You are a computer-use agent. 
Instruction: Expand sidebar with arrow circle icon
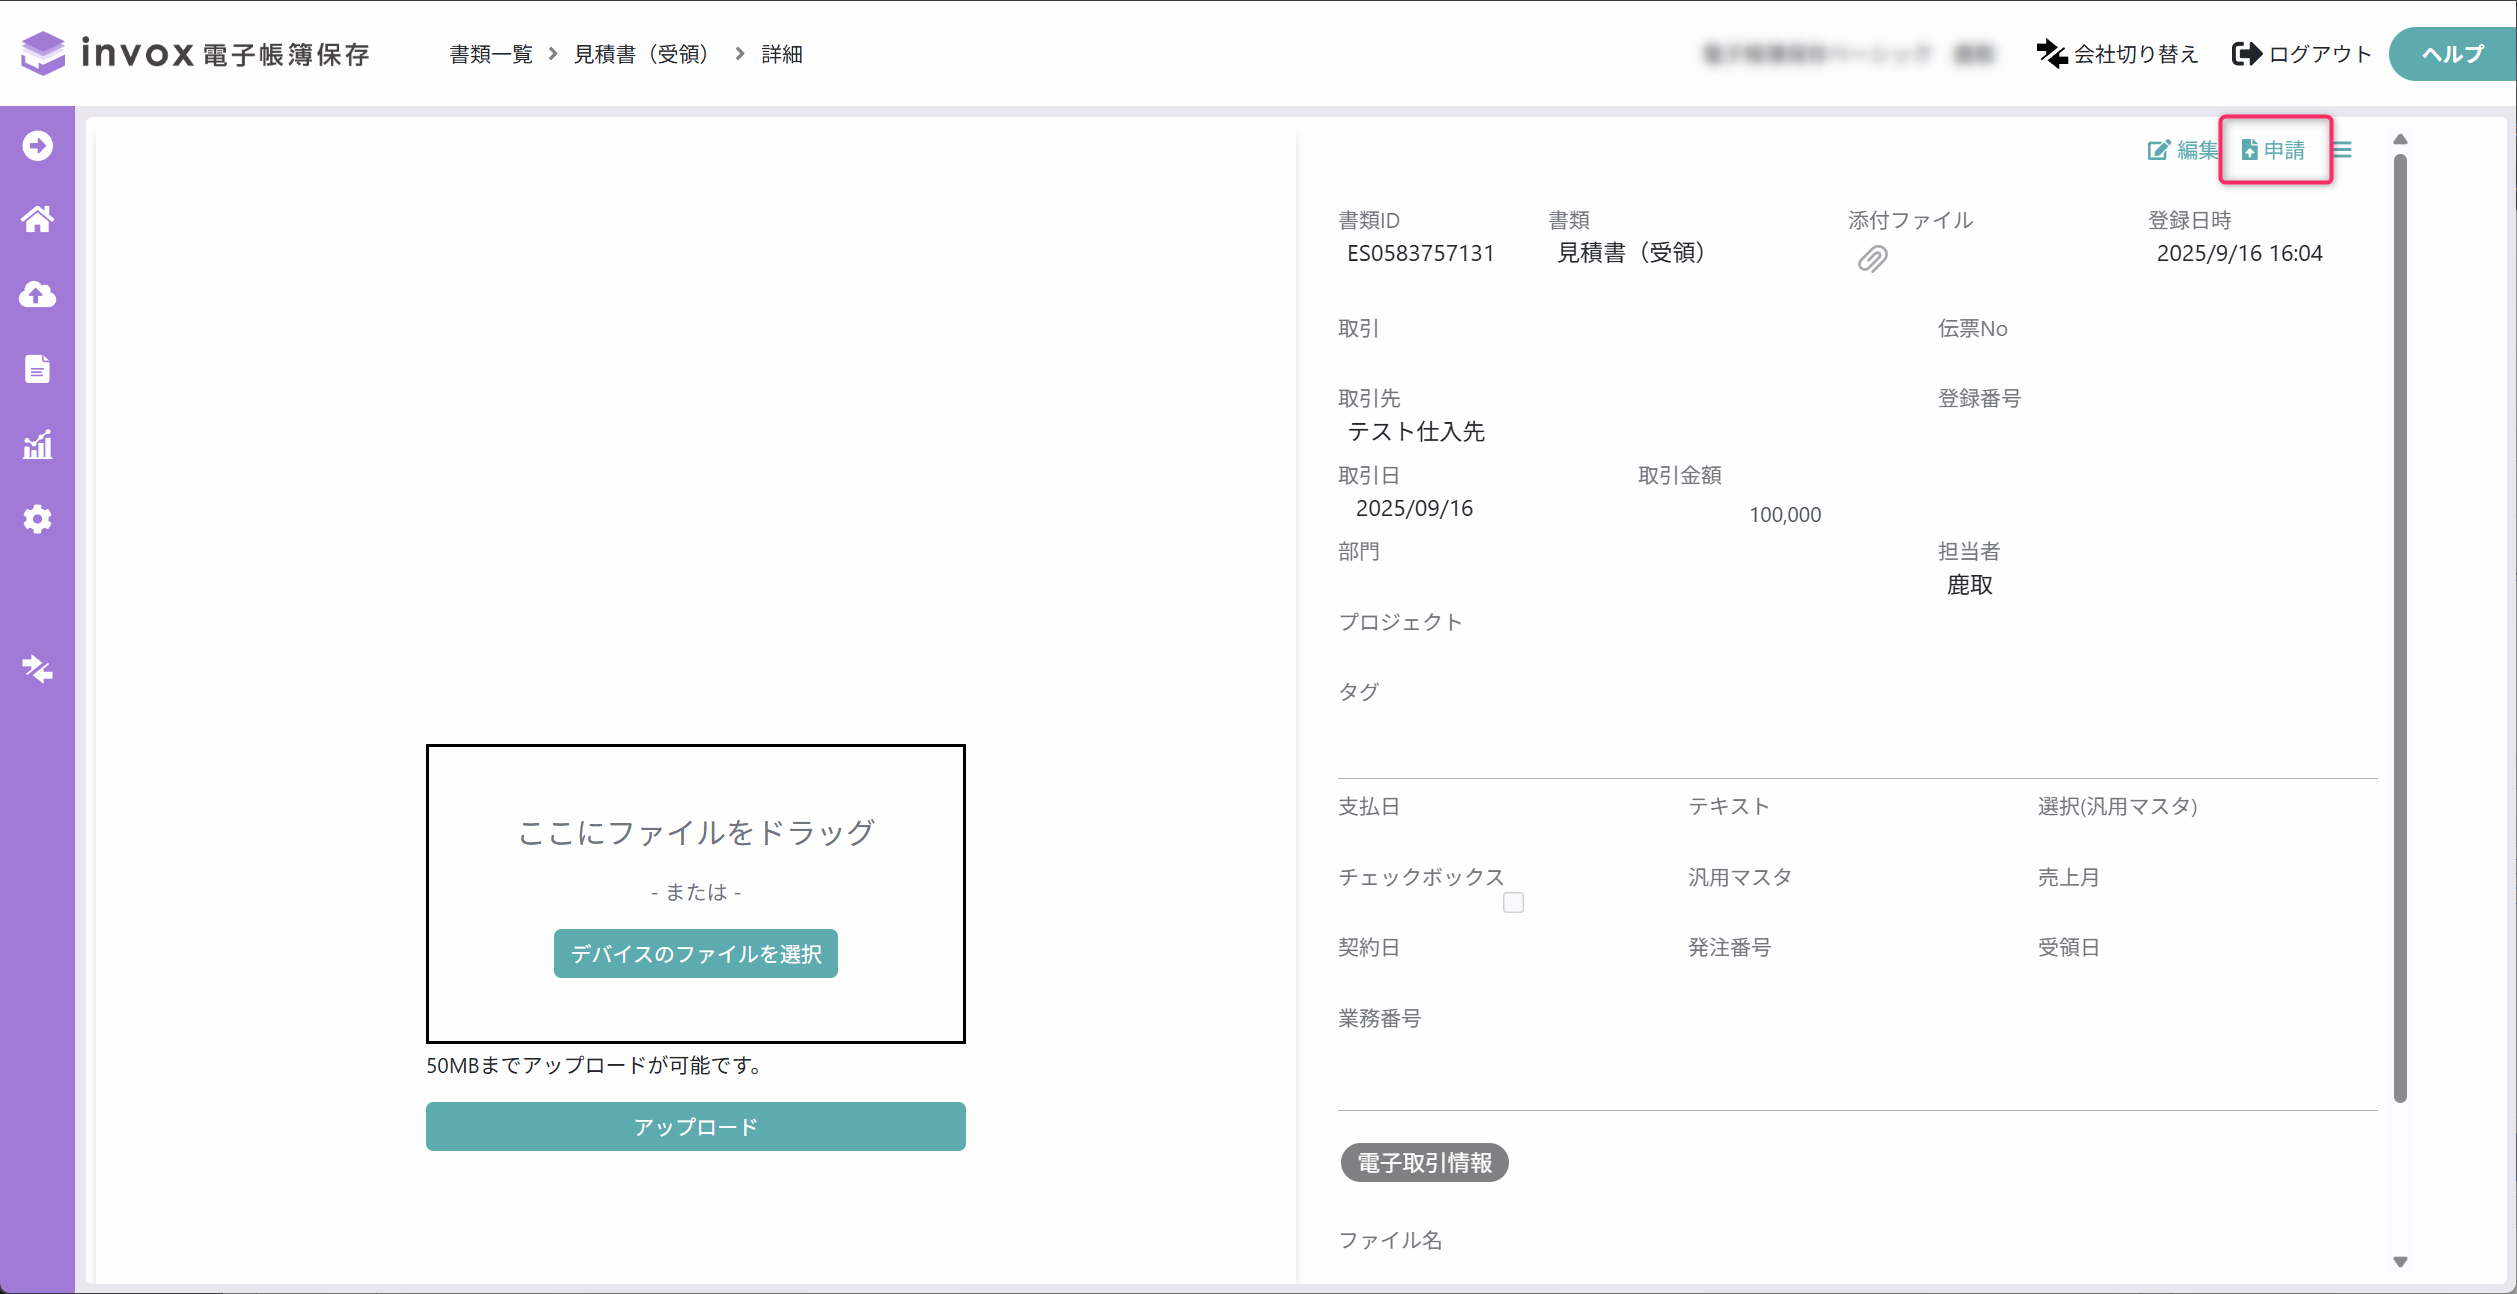coord(38,146)
